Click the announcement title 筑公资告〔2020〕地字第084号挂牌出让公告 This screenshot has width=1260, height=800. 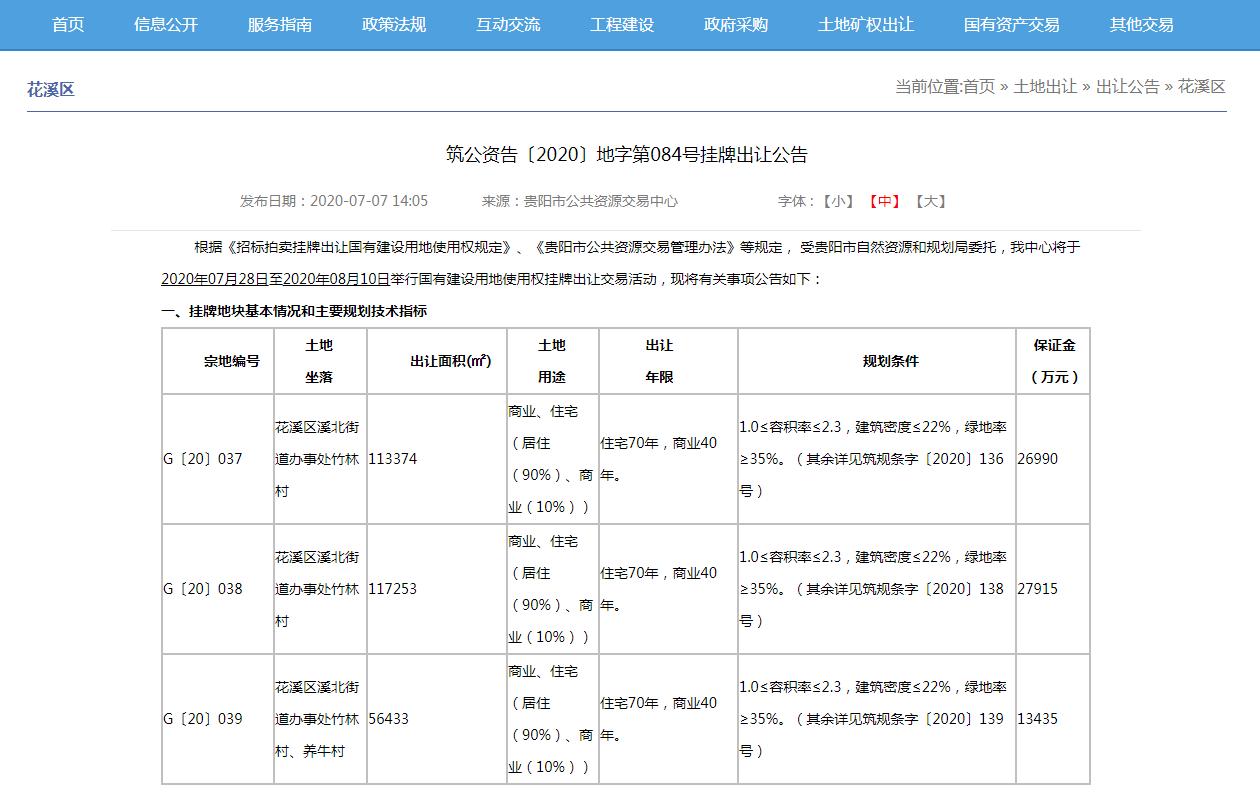coord(630,154)
